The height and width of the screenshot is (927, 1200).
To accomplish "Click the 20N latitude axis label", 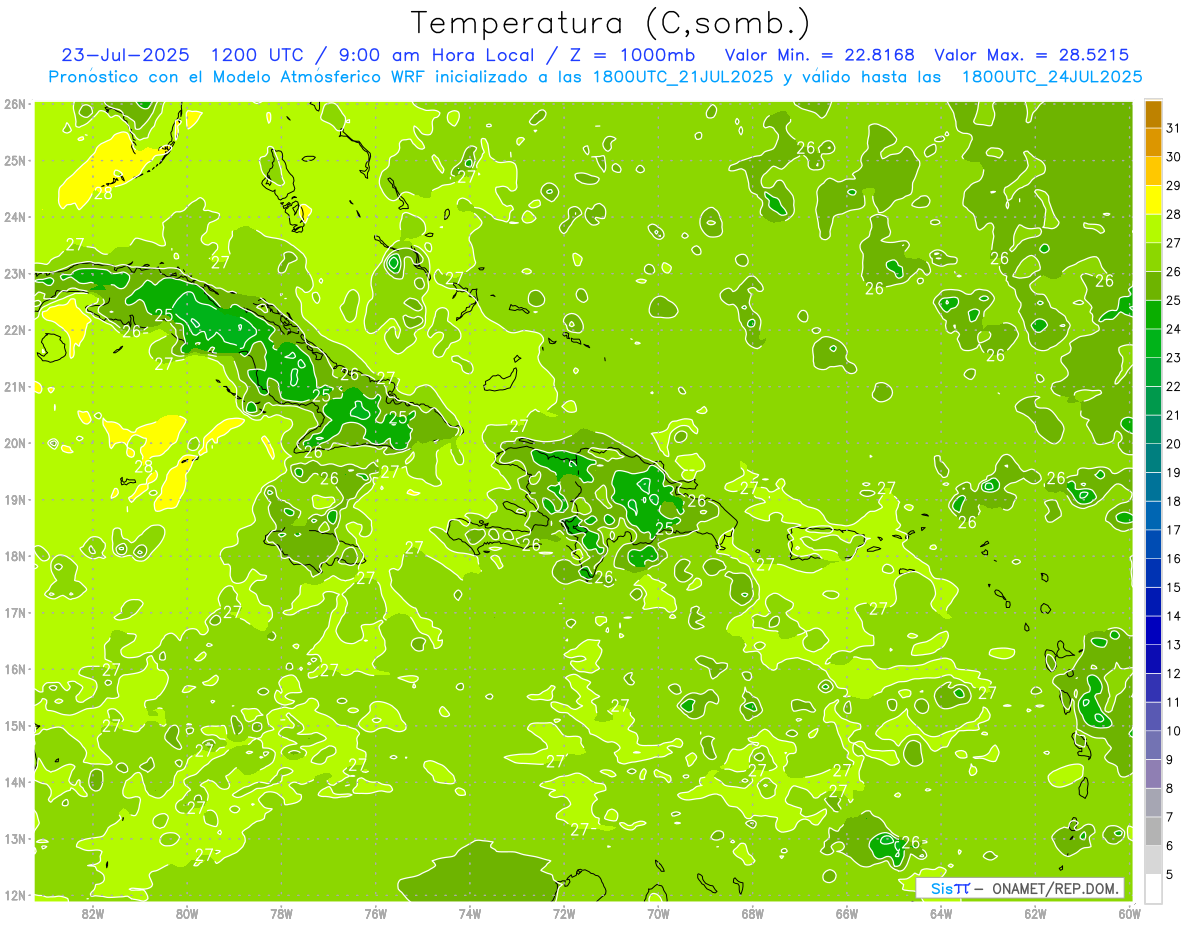I will click(x=15, y=443).
